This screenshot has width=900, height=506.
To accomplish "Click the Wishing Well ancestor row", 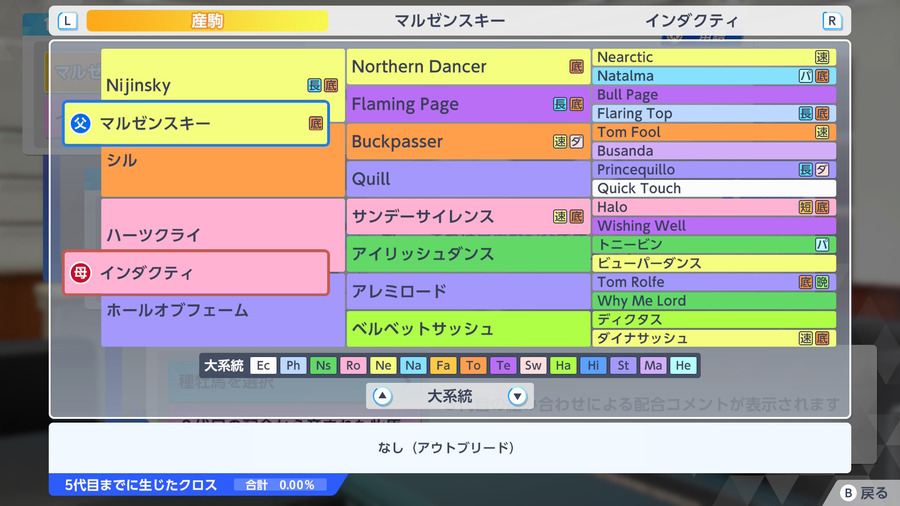I will point(714,226).
